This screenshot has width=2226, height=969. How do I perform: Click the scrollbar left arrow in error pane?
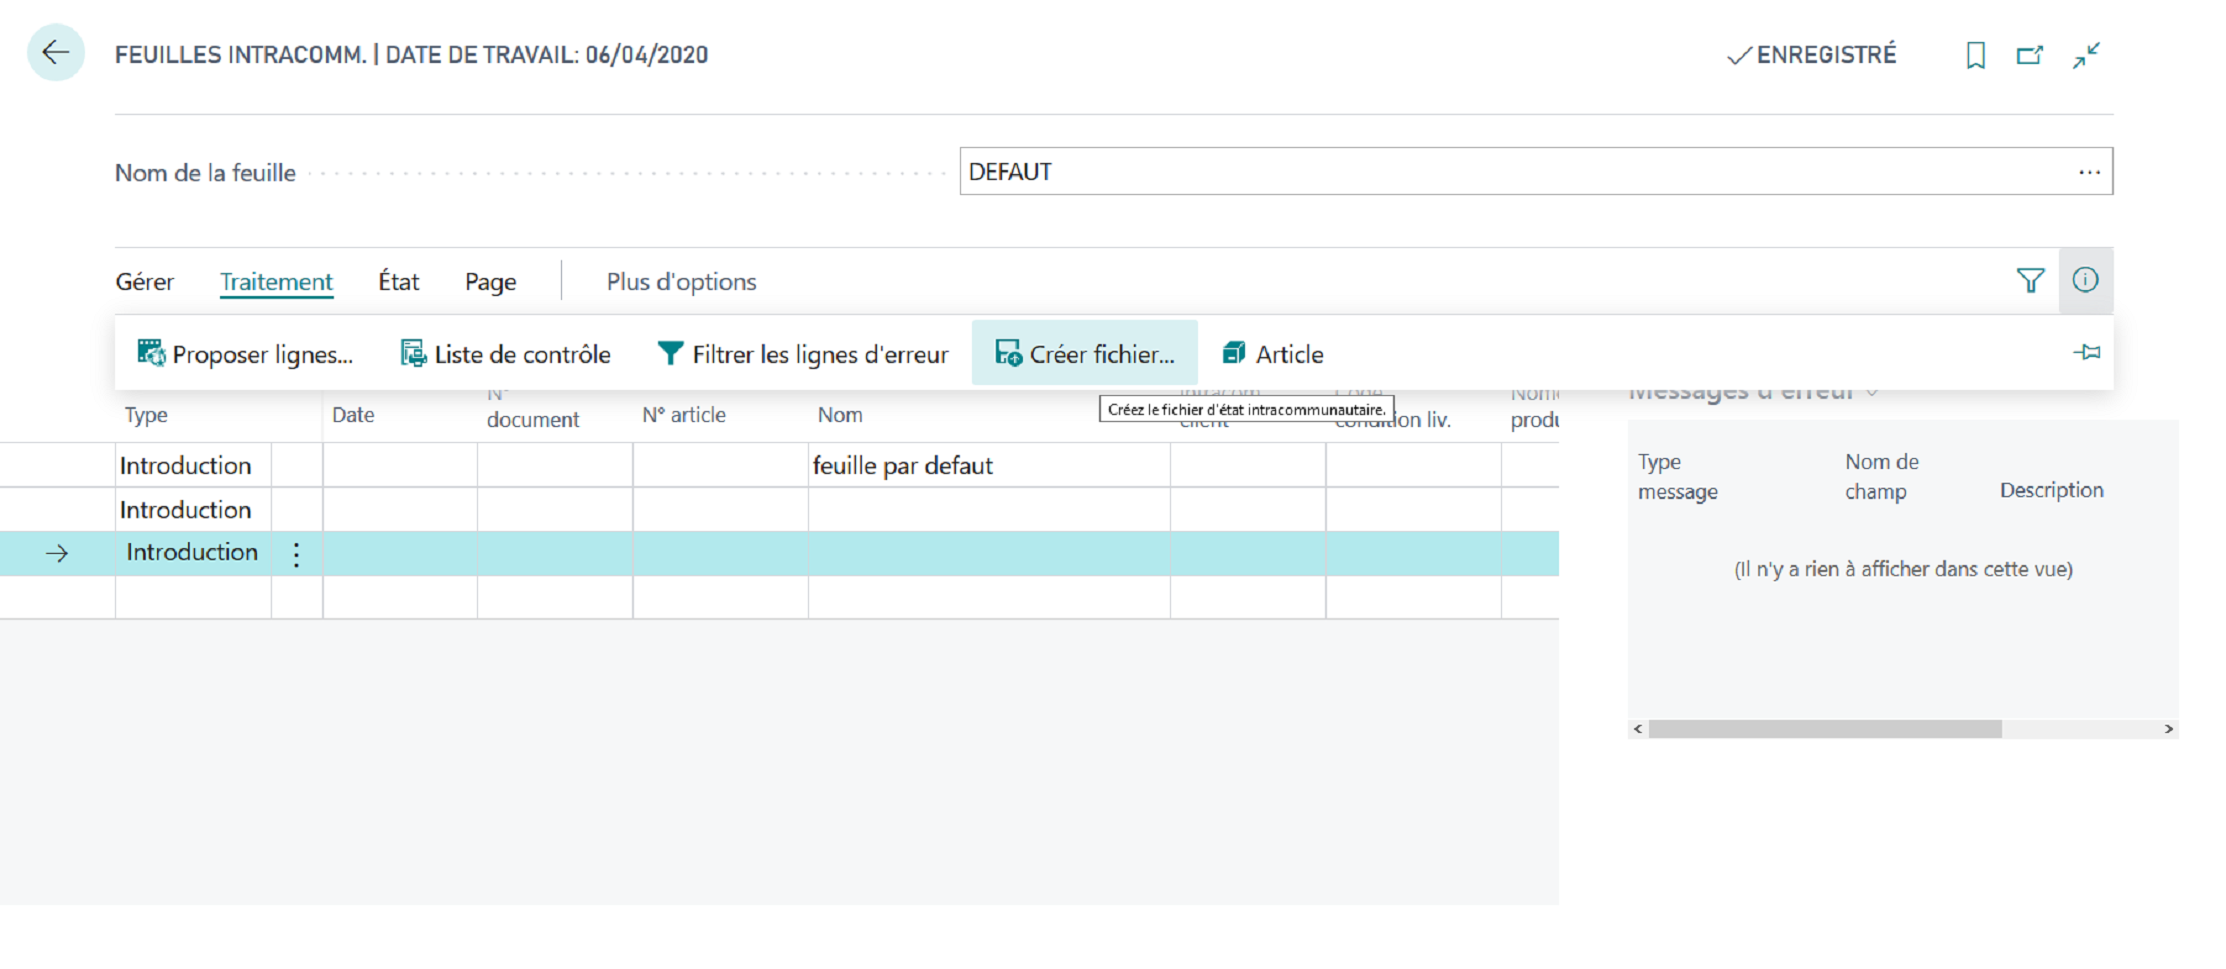click(x=1638, y=729)
